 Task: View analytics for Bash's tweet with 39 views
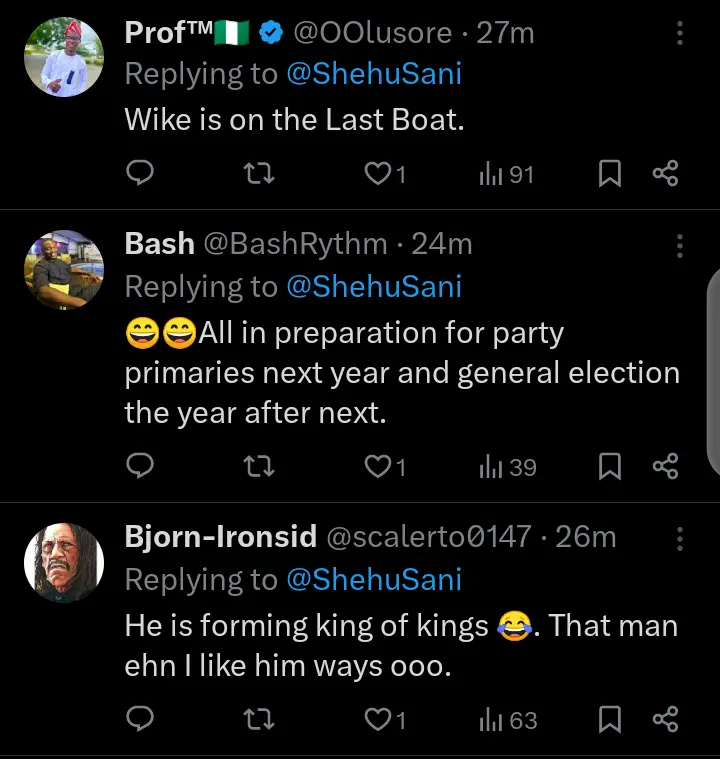[508, 467]
